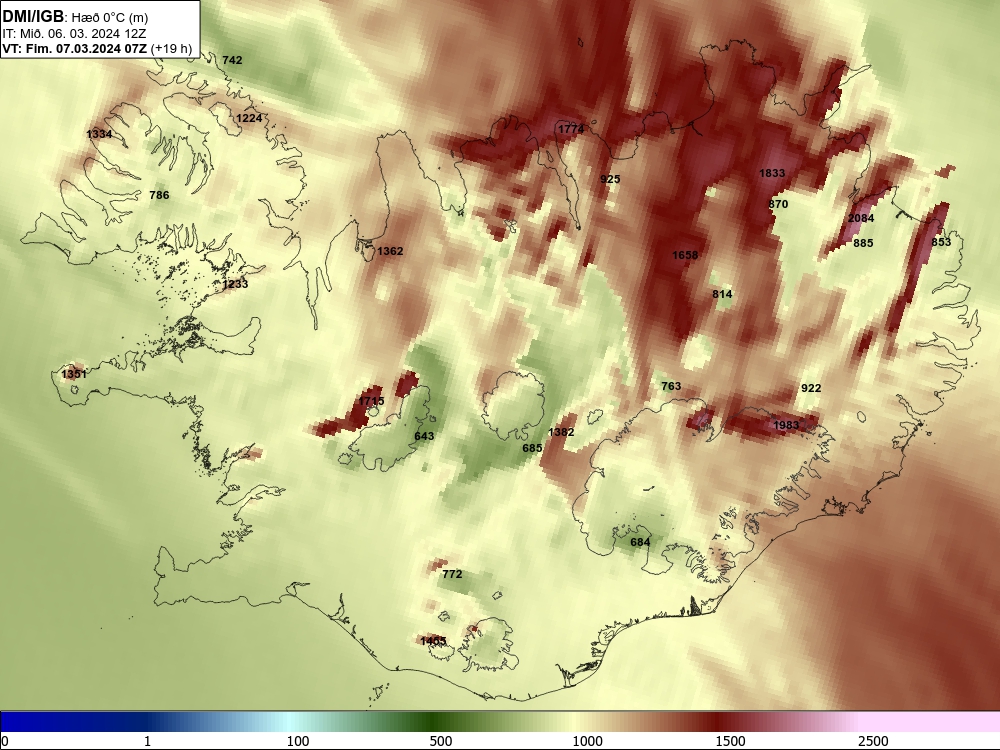Click the 1833 height label
This screenshot has width=1000, height=750.
772,173
